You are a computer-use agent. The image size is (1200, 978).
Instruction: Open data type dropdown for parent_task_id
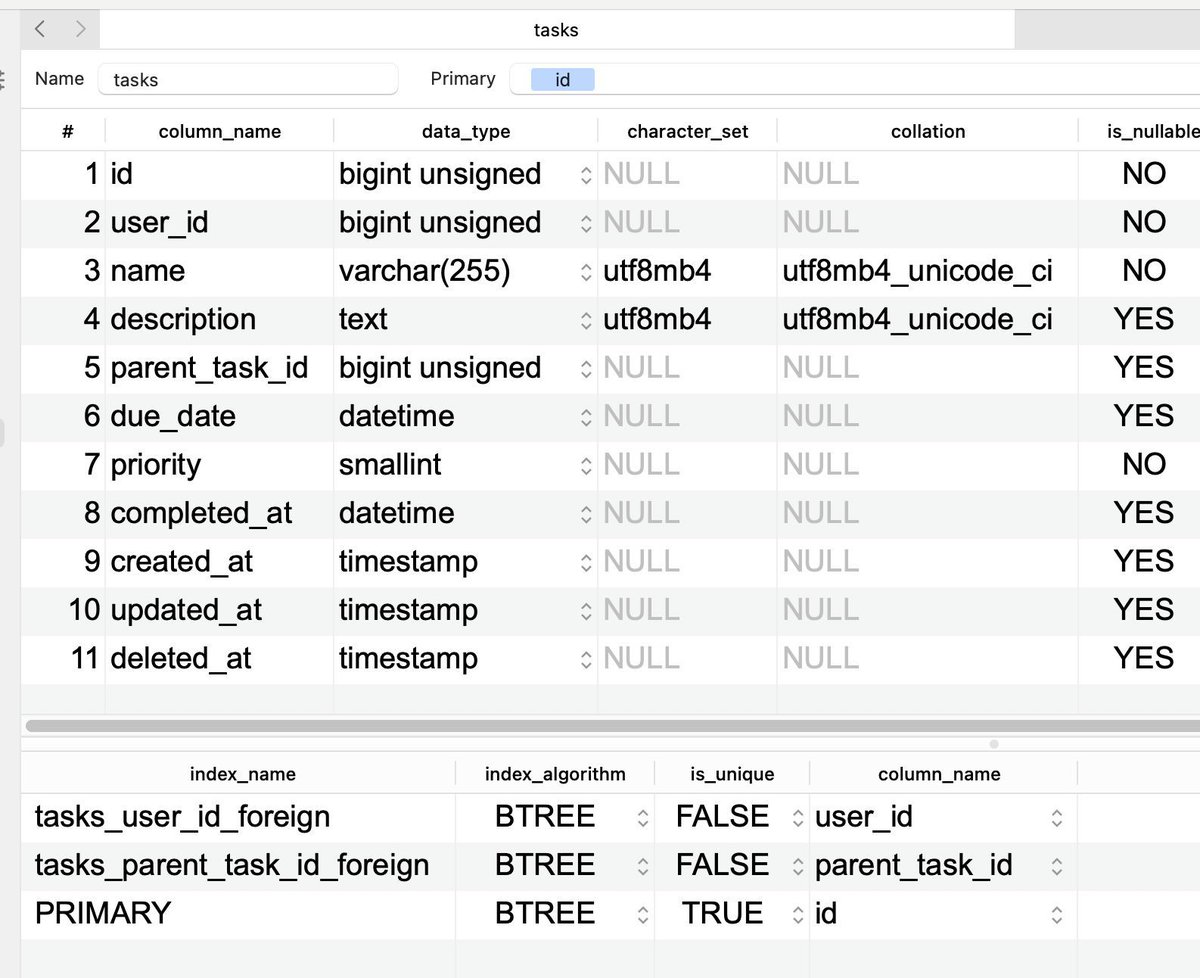[x=586, y=368]
